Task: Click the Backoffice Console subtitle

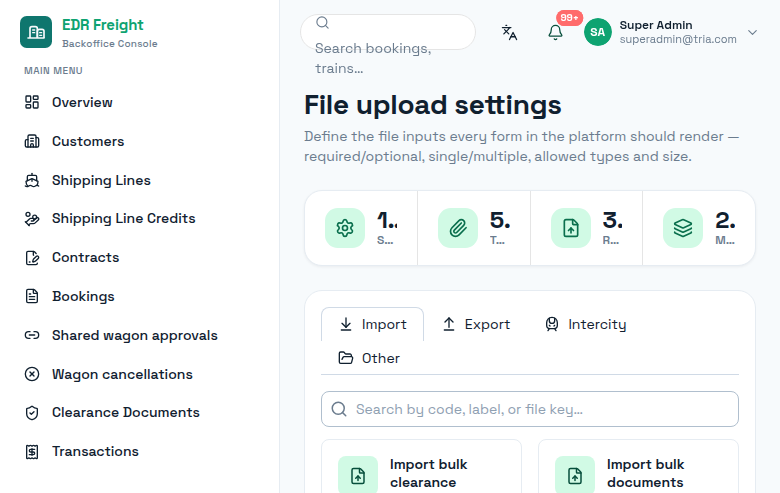Action: [109, 44]
